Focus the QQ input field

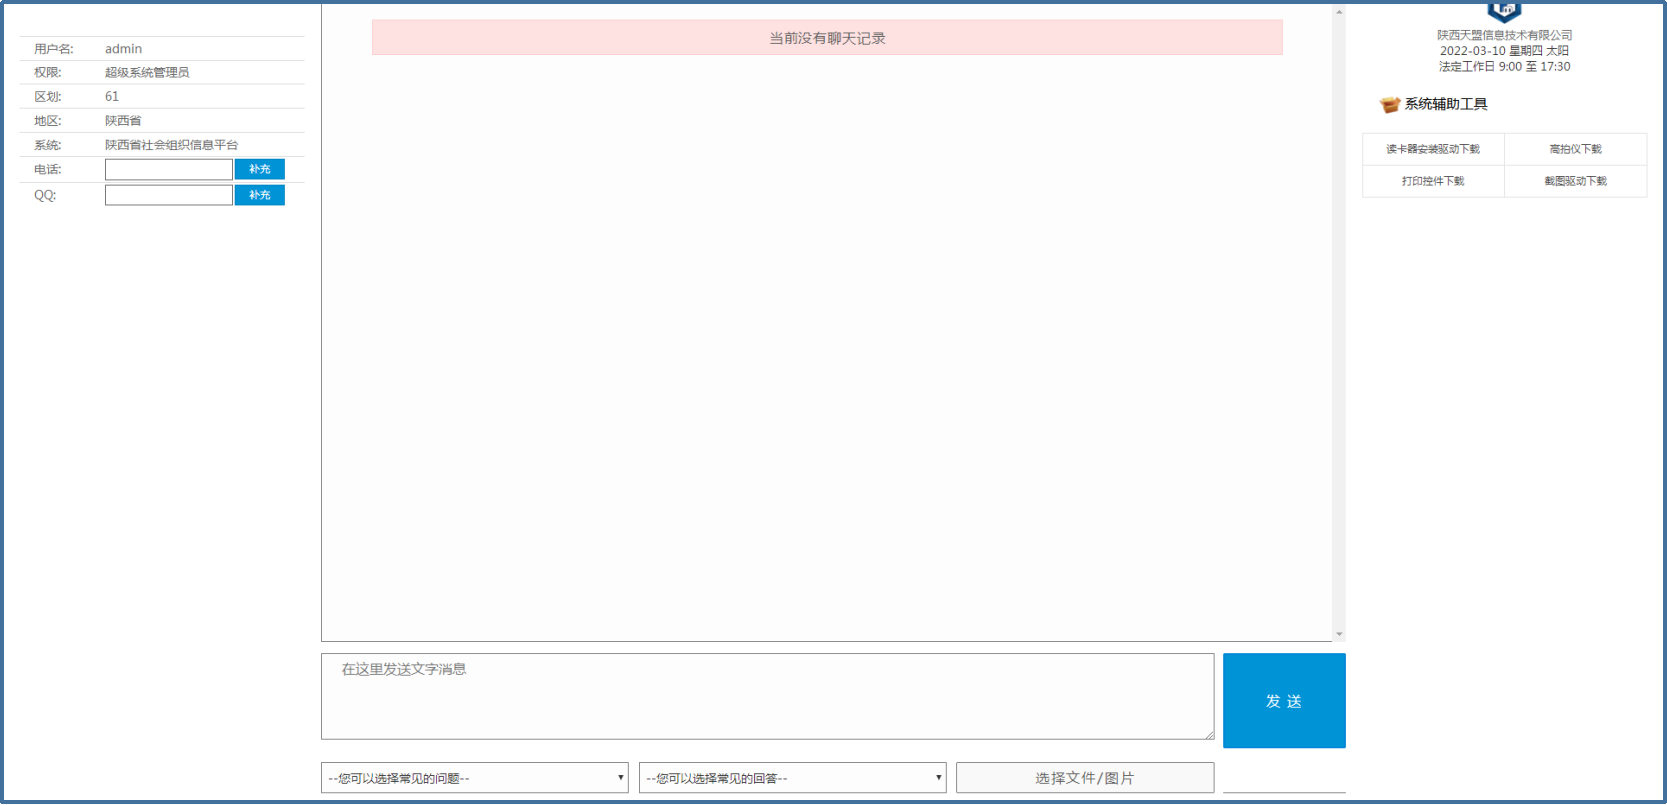168,195
